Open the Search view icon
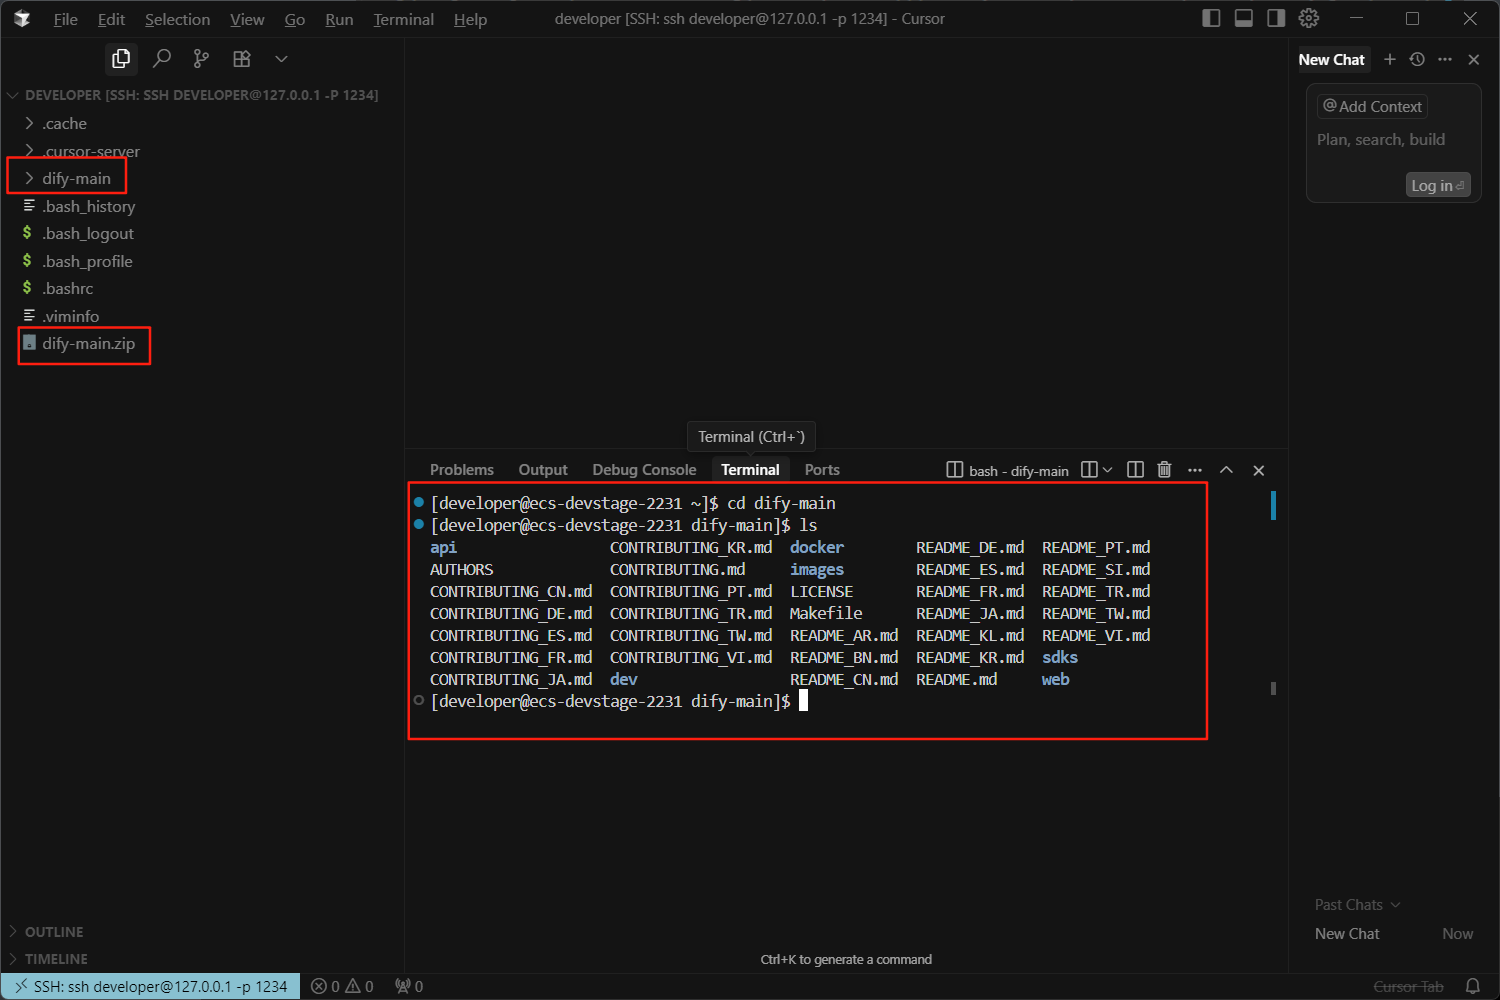The image size is (1500, 1000). tap(161, 59)
